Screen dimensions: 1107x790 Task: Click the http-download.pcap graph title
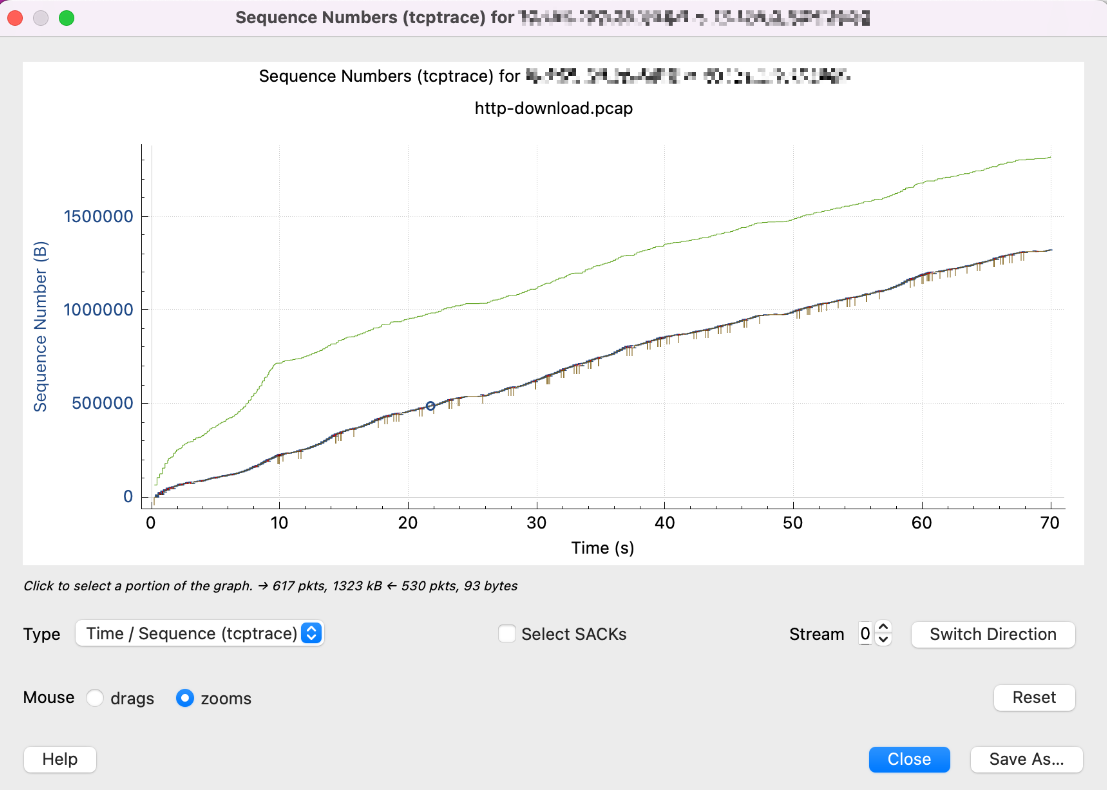553,108
